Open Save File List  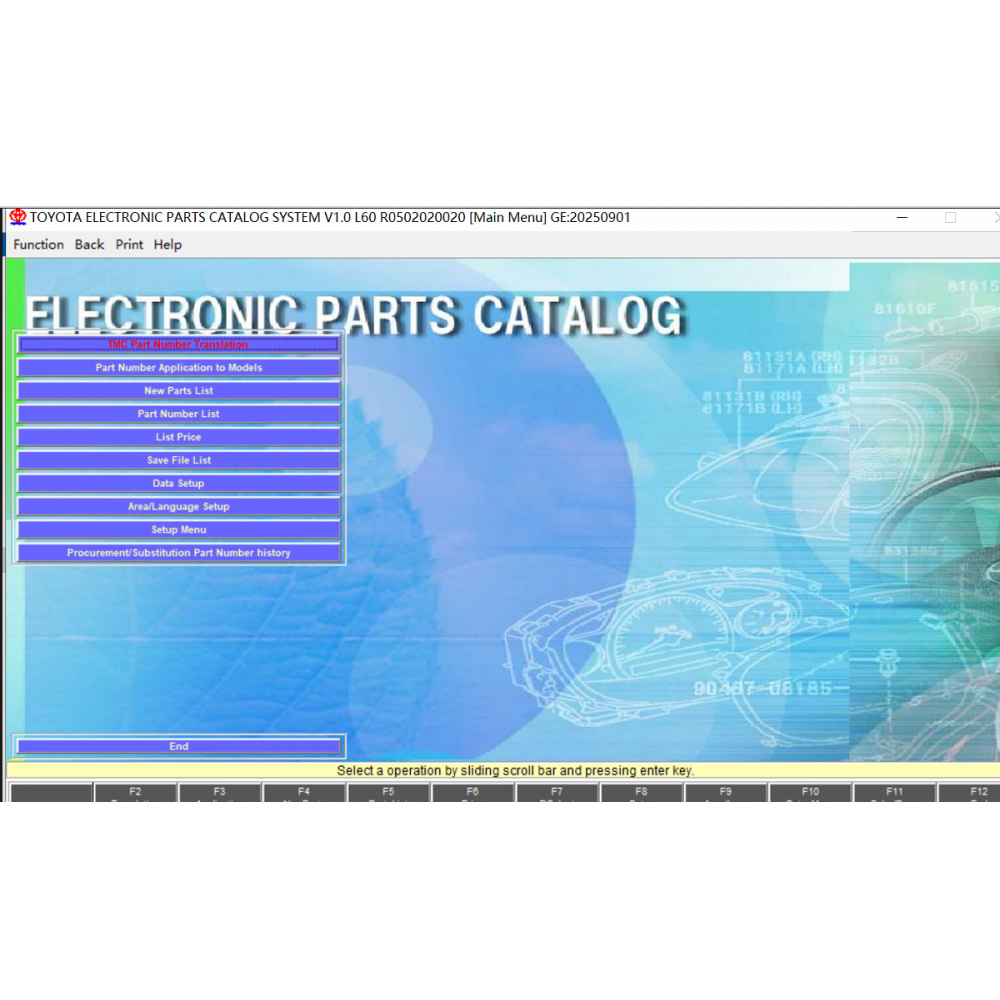coord(179,460)
